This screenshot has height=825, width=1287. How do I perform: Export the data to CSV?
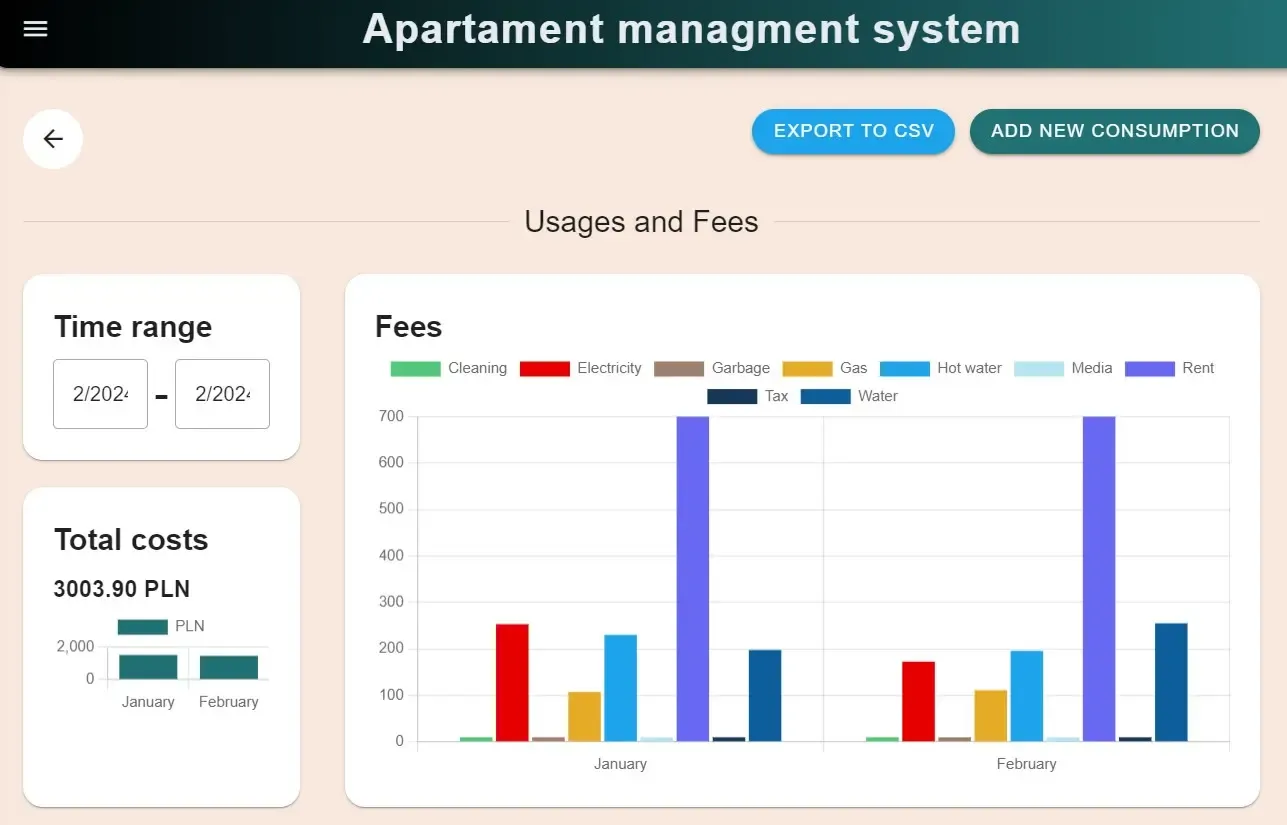[854, 131]
